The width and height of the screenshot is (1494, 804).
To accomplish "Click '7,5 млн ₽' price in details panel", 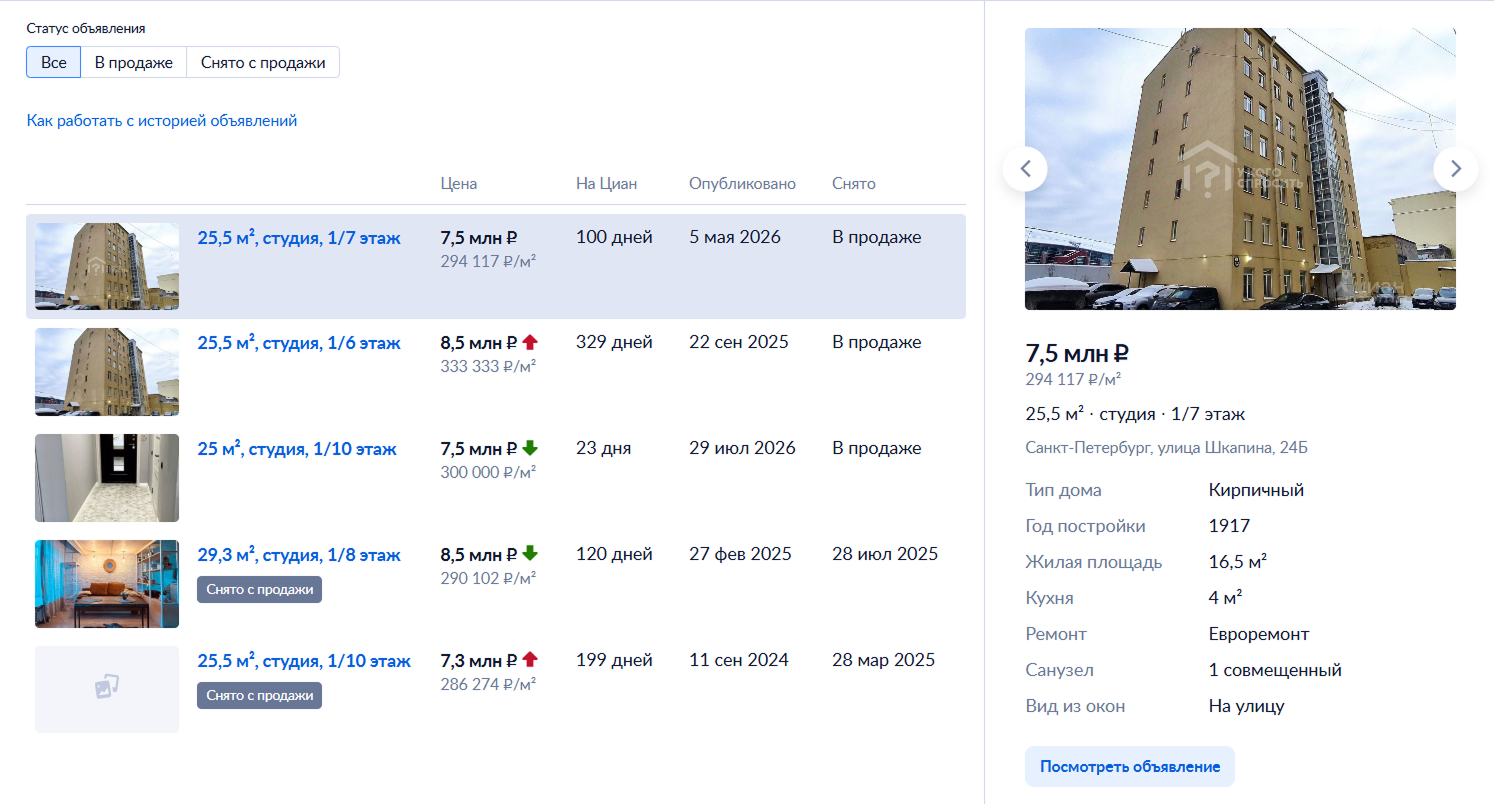I will click(1077, 353).
